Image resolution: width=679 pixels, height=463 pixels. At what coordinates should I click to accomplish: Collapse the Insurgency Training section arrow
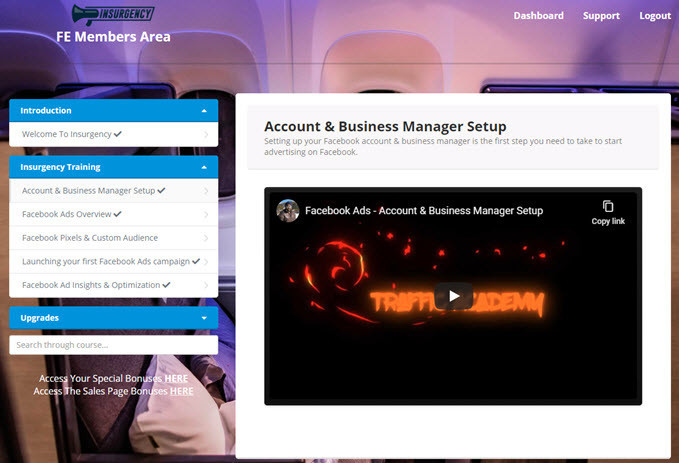coord(204,167)
